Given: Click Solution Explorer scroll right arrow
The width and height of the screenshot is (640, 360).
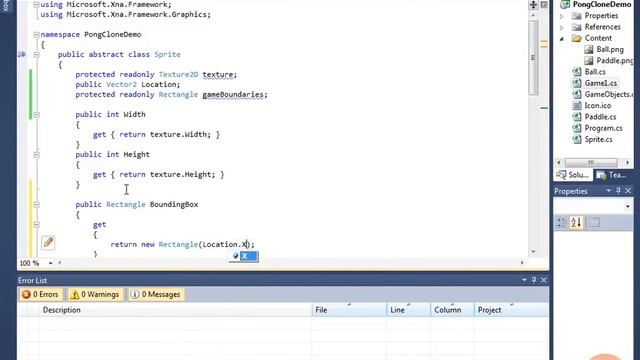Looking at the screenshot, I should pyautogui.click(x=627, y=162).
